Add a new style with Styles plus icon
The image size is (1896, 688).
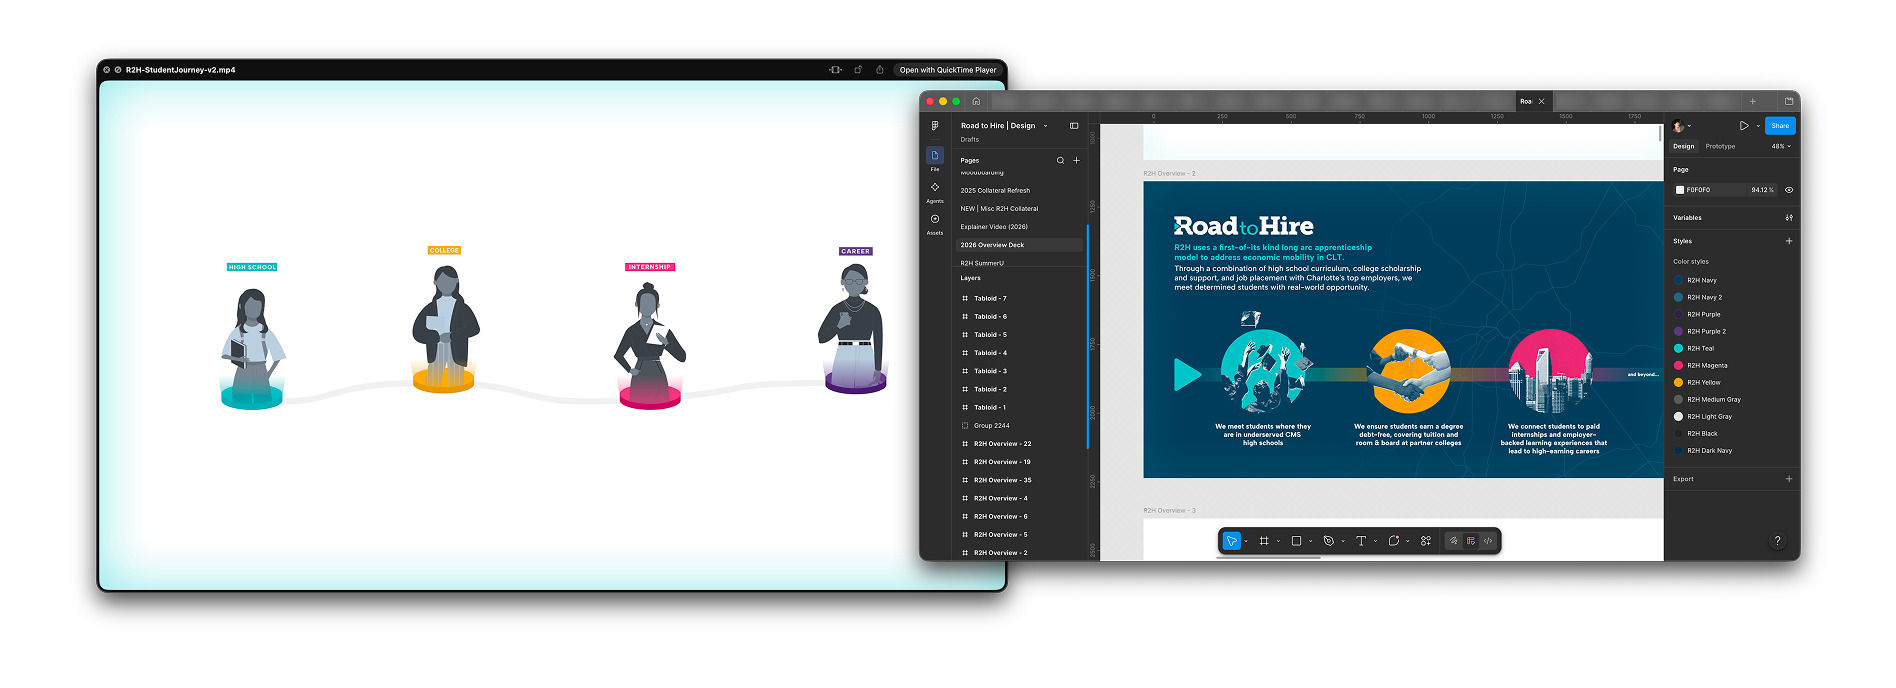point(1789,241)
